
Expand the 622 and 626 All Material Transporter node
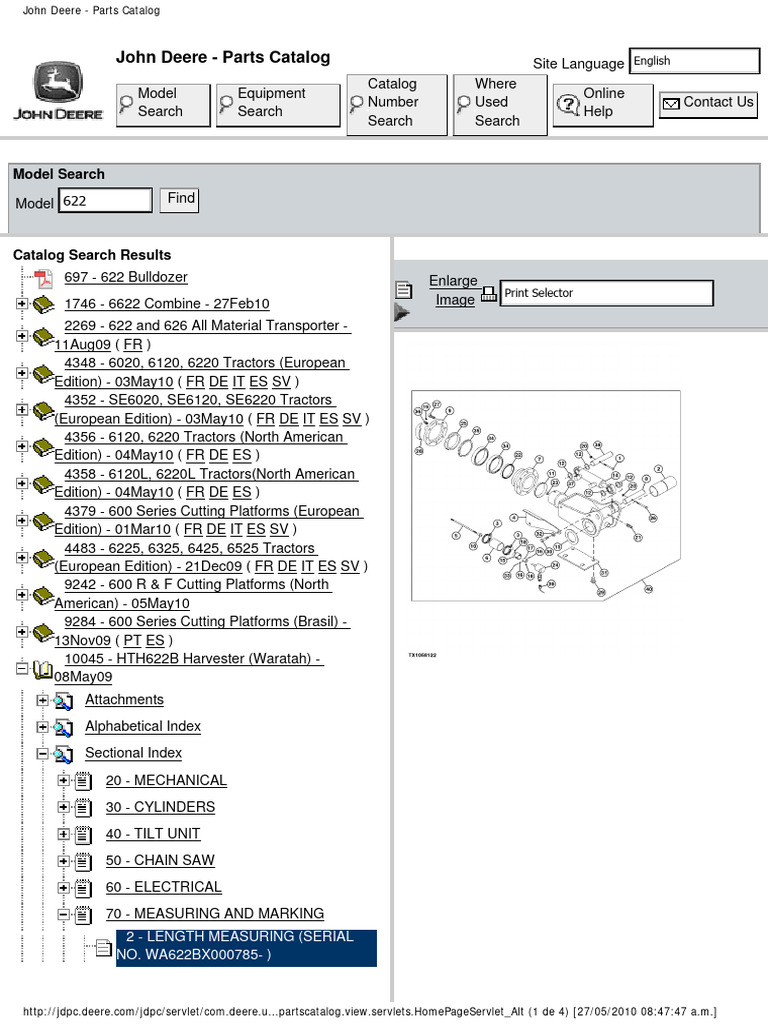pyautogui.click(x=22, y=336)
